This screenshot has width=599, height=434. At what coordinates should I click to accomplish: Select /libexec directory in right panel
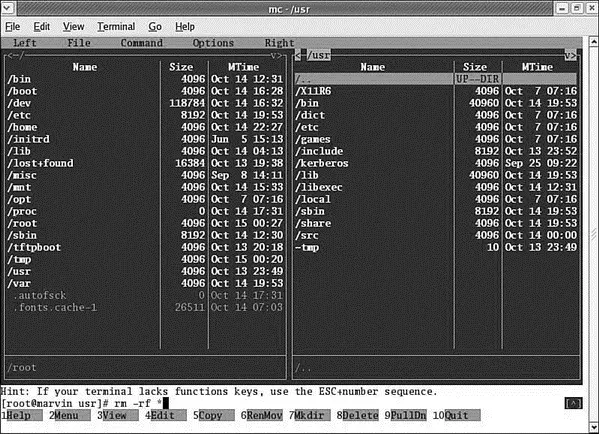point(435,187)
